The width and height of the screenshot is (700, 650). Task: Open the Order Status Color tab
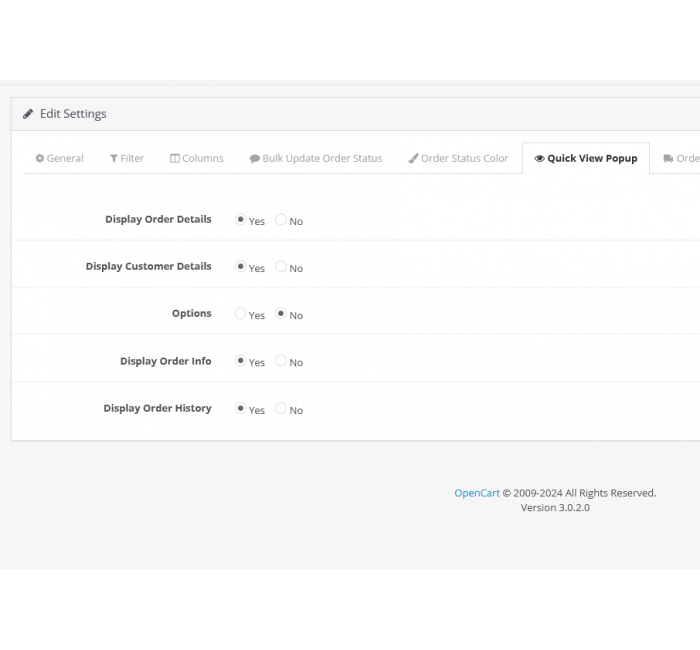pyautogui.click(x=458, y=158)
